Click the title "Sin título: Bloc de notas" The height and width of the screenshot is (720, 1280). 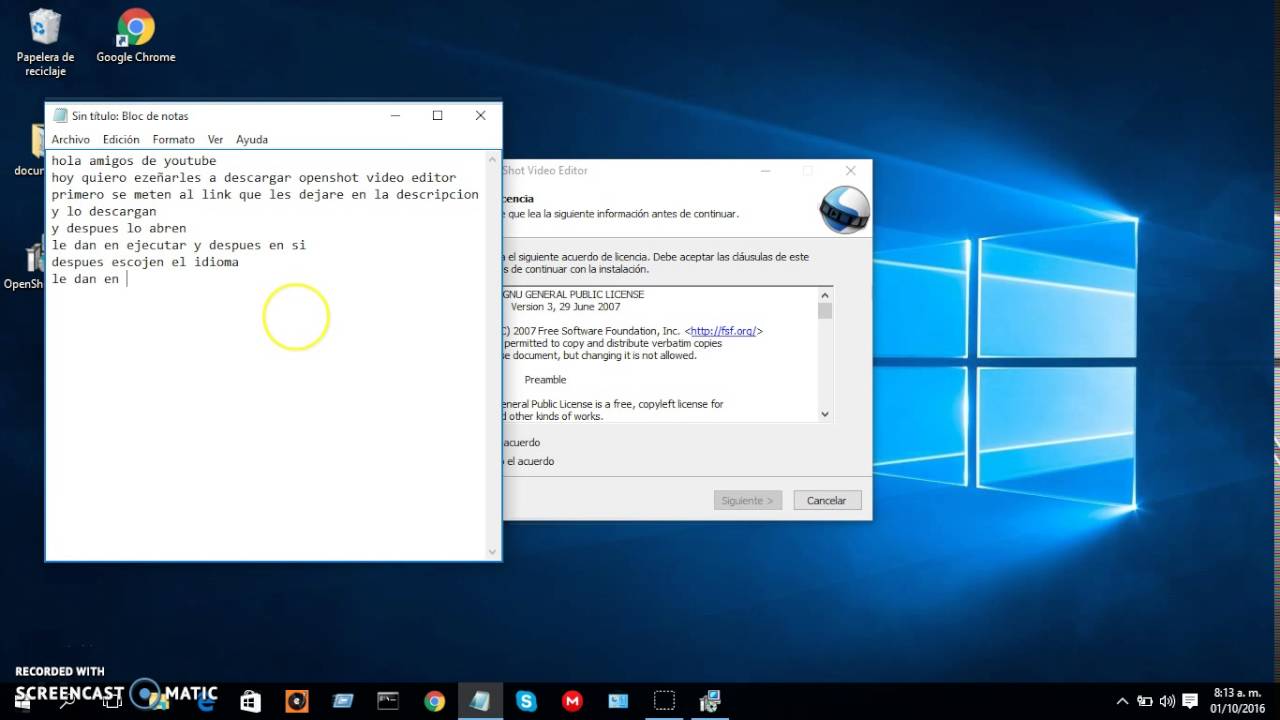tap(130, 116)
